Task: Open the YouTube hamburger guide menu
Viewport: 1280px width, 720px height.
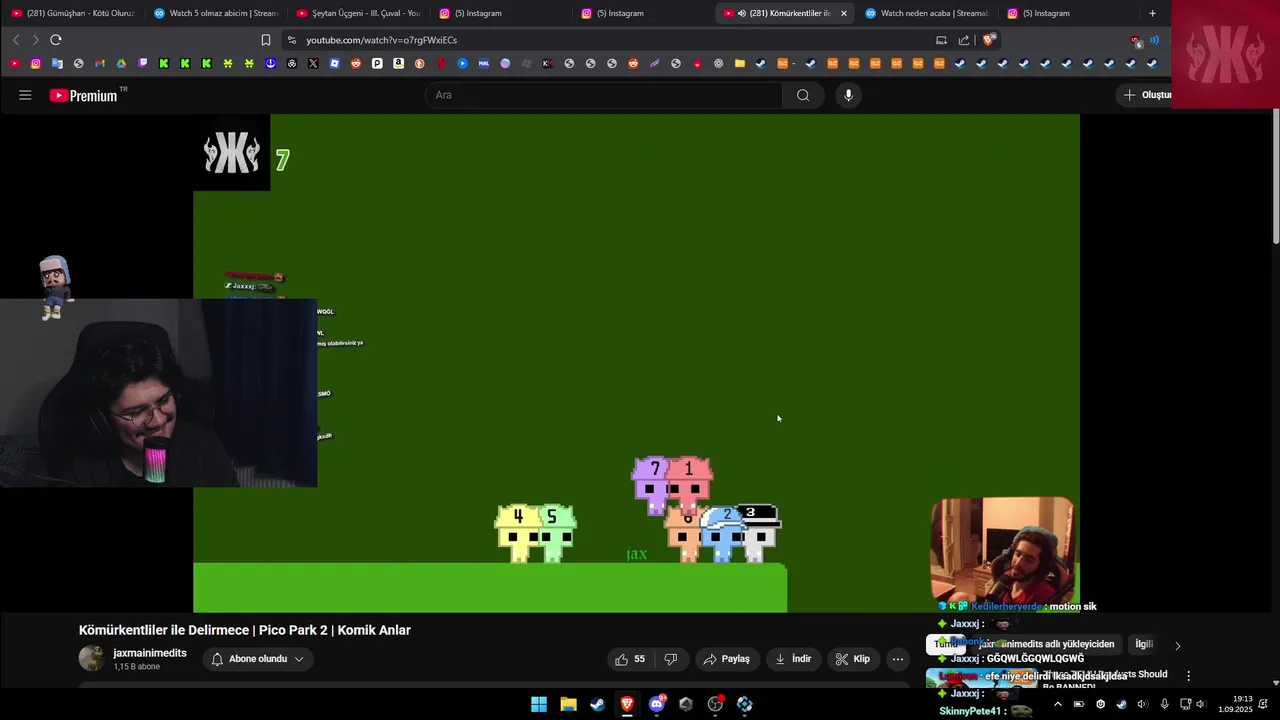Action: (25, 95)
